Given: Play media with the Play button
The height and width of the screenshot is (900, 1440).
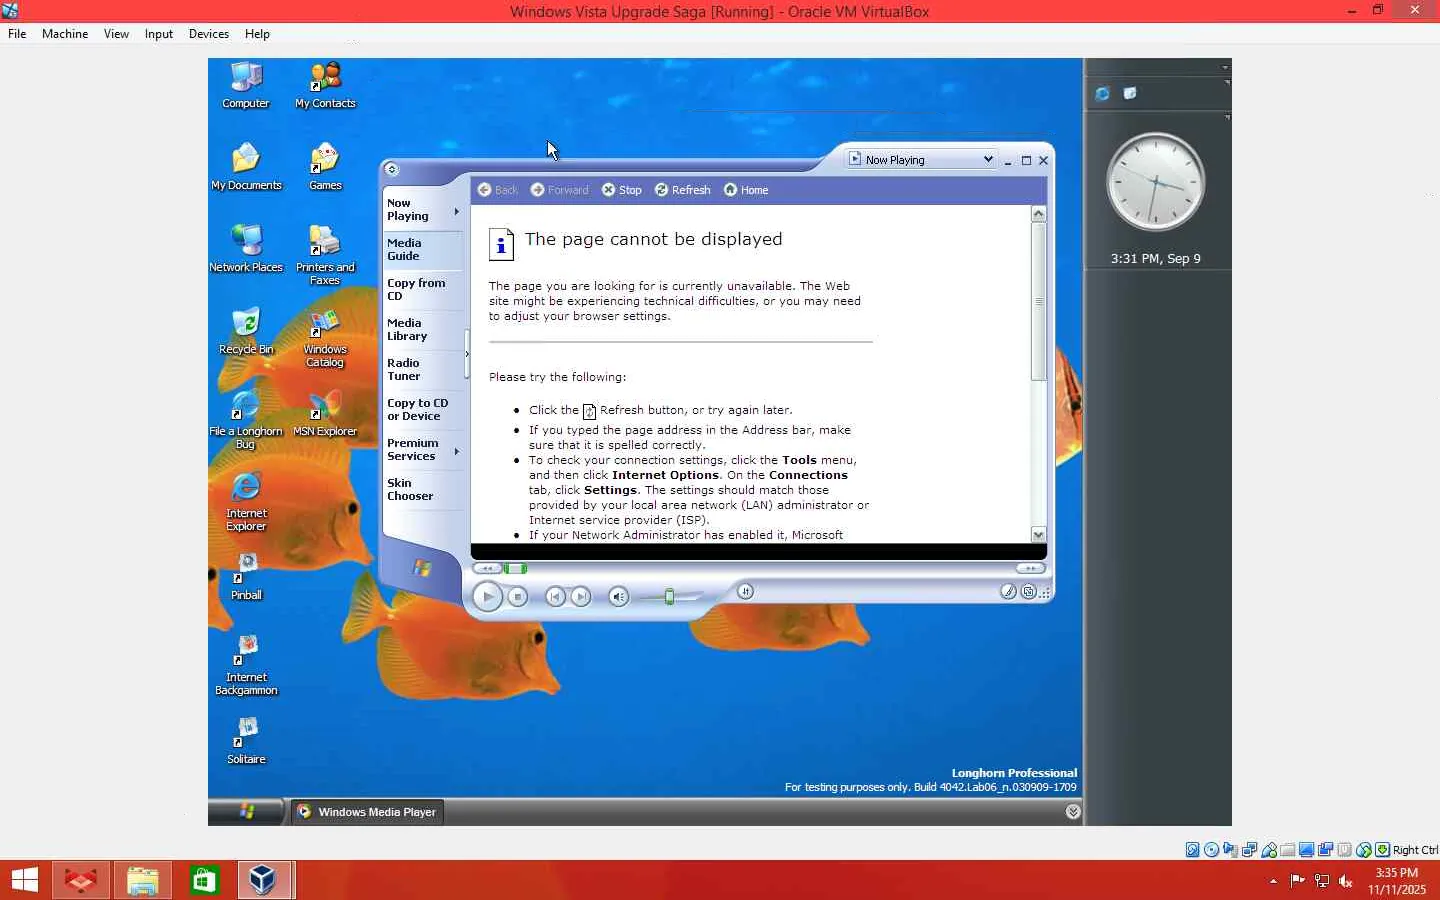Looking at the screenshot, I should [487, 597].
